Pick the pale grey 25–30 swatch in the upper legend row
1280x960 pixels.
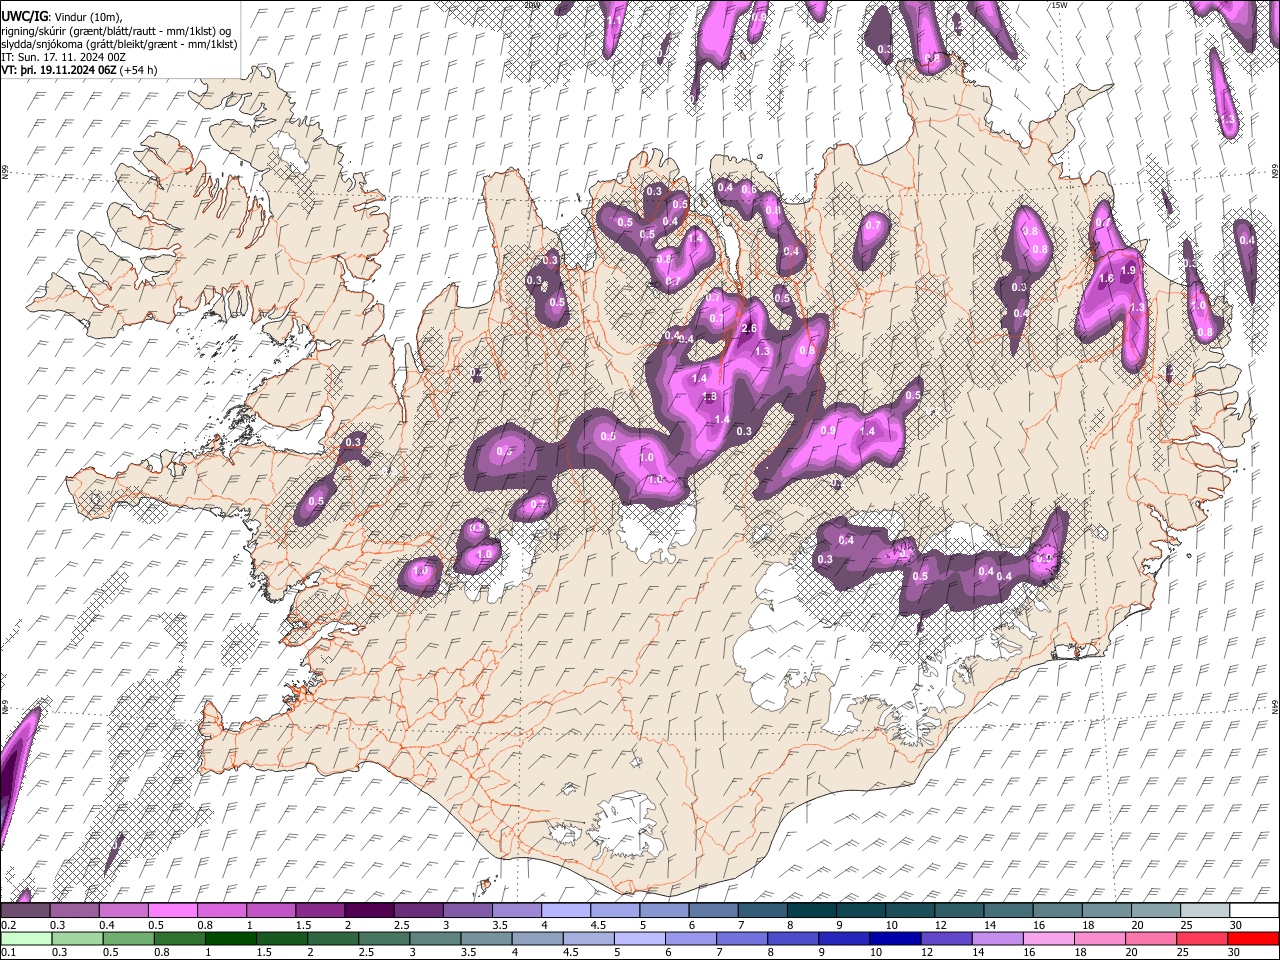click(x=1204, y=911)
